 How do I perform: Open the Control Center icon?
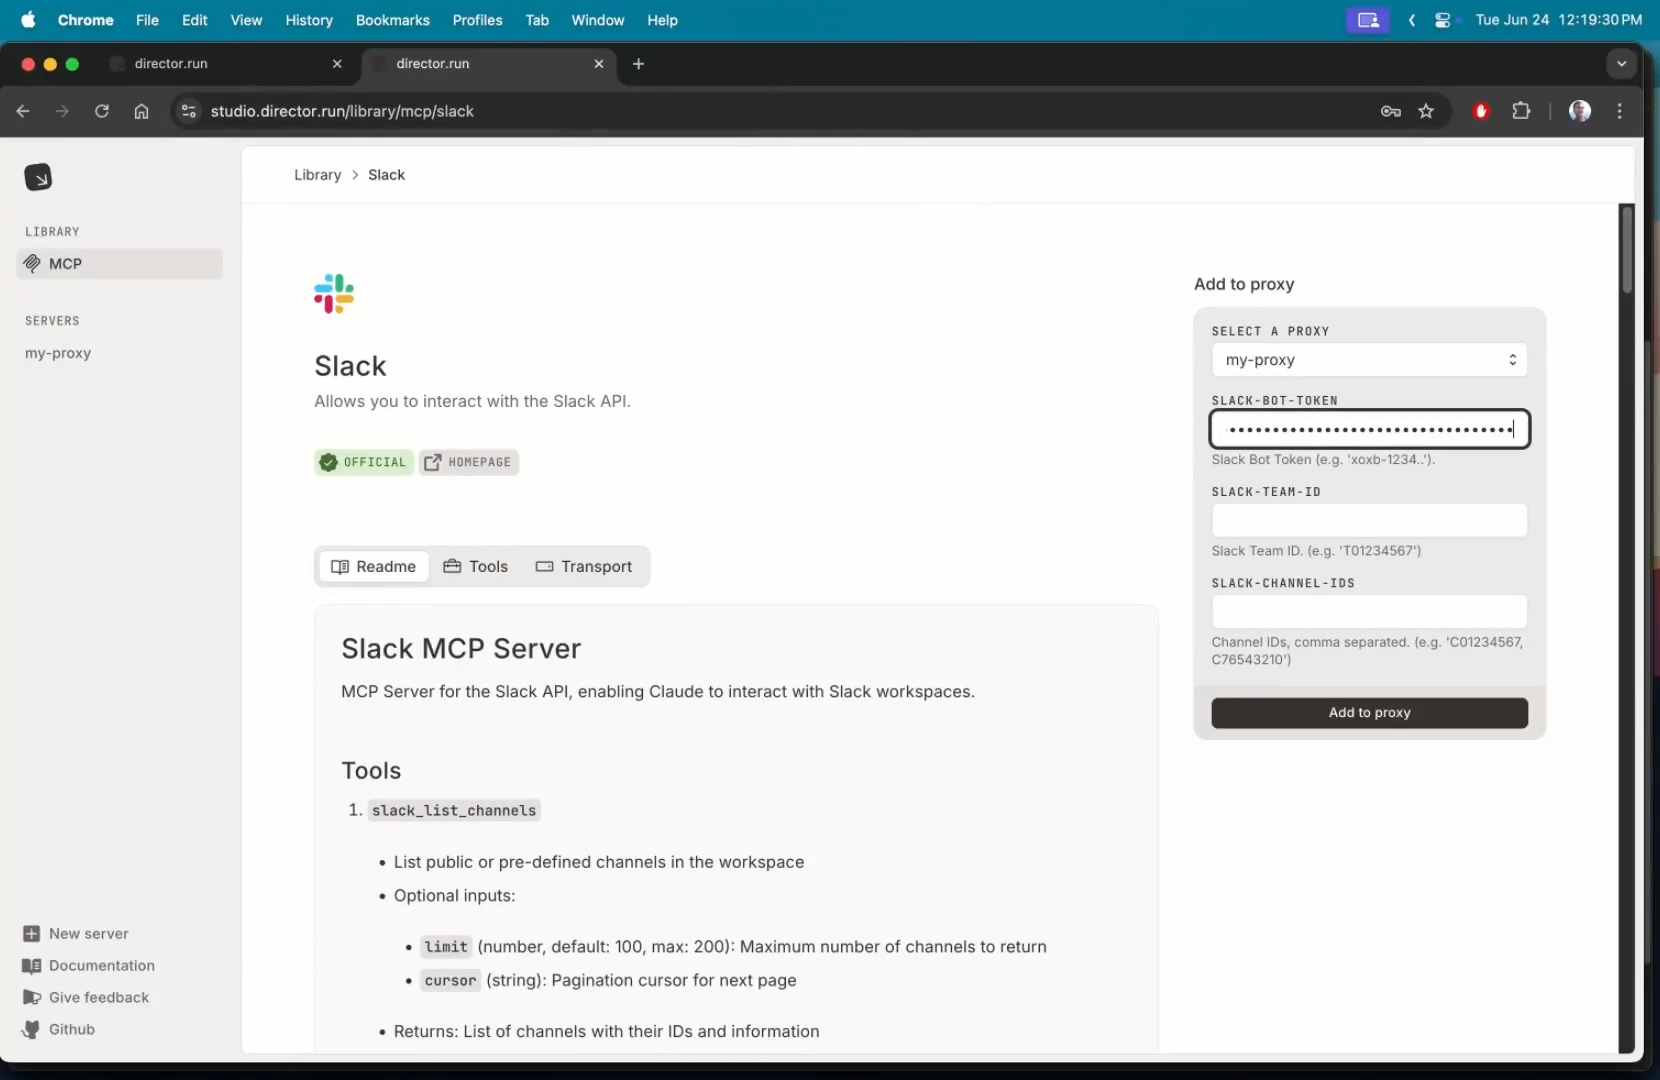[1443, 20]
